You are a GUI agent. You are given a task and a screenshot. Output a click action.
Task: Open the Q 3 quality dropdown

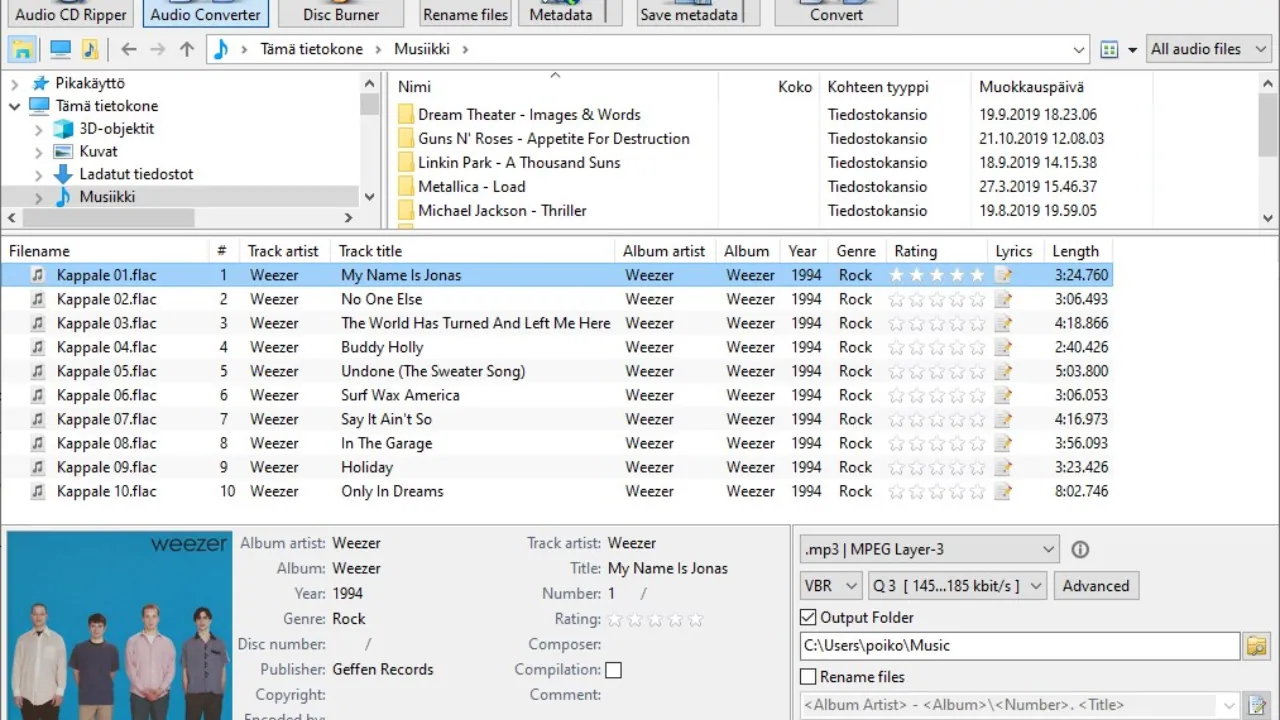click(x=957, y=586)
